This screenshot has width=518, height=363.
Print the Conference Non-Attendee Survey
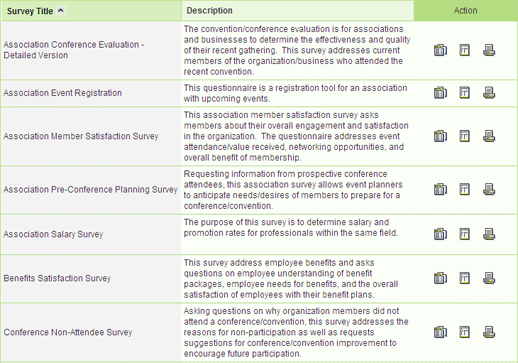489,332
